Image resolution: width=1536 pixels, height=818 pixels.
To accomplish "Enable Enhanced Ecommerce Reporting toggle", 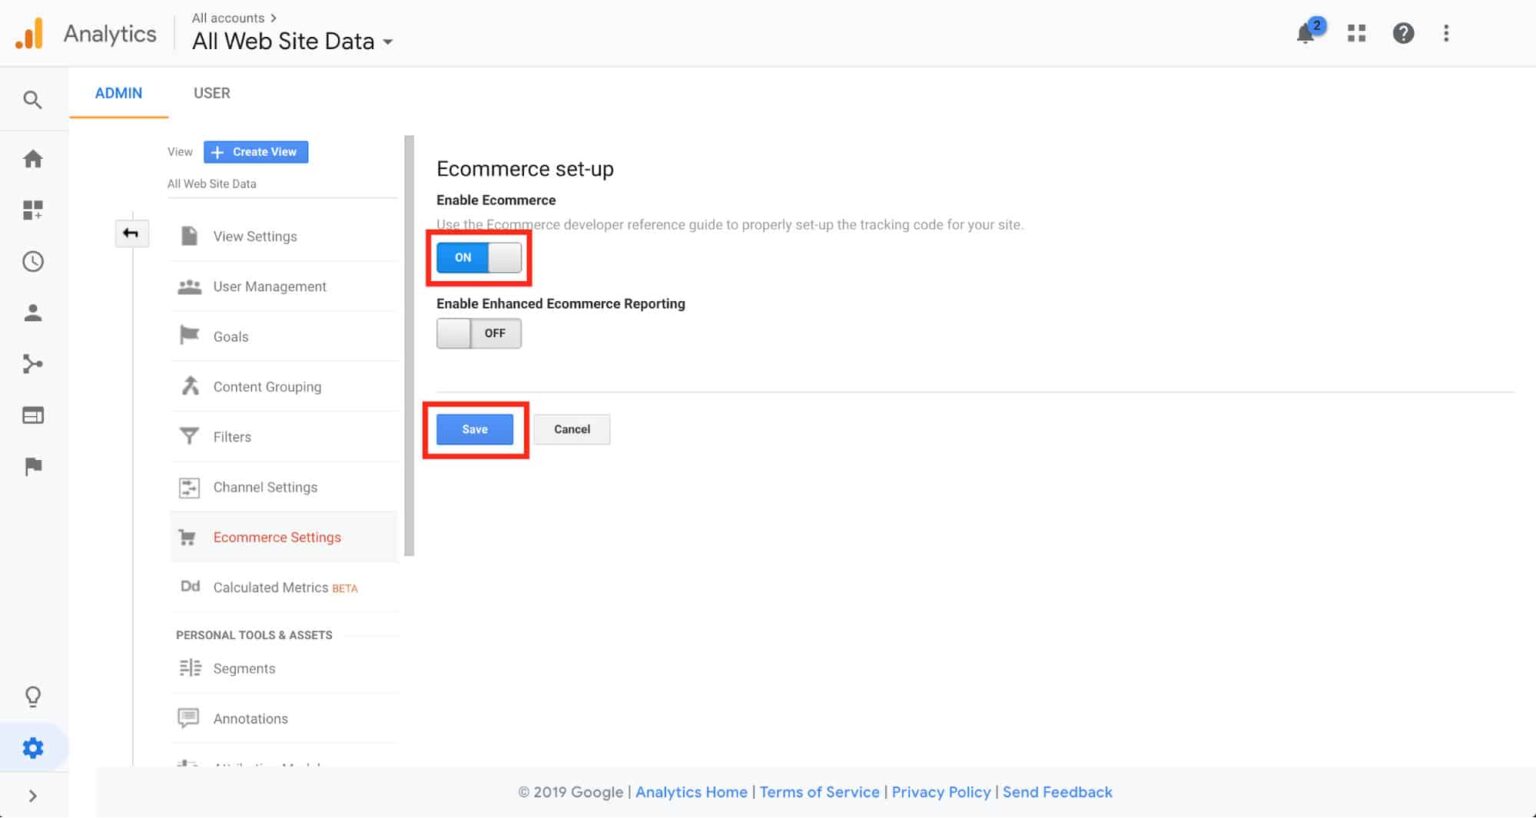I will [x=478, y=333].
